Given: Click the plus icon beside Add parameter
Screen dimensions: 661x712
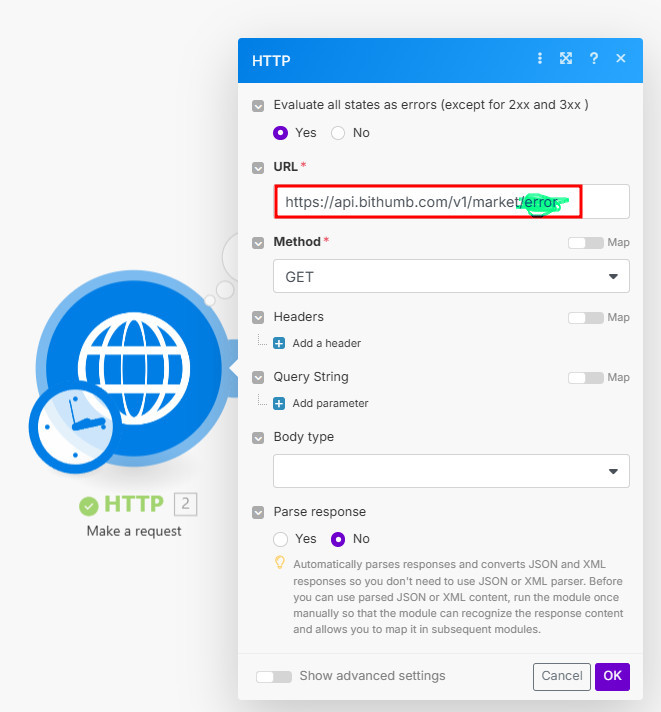Looking at the screenshot, I should (x=280, y=403).
